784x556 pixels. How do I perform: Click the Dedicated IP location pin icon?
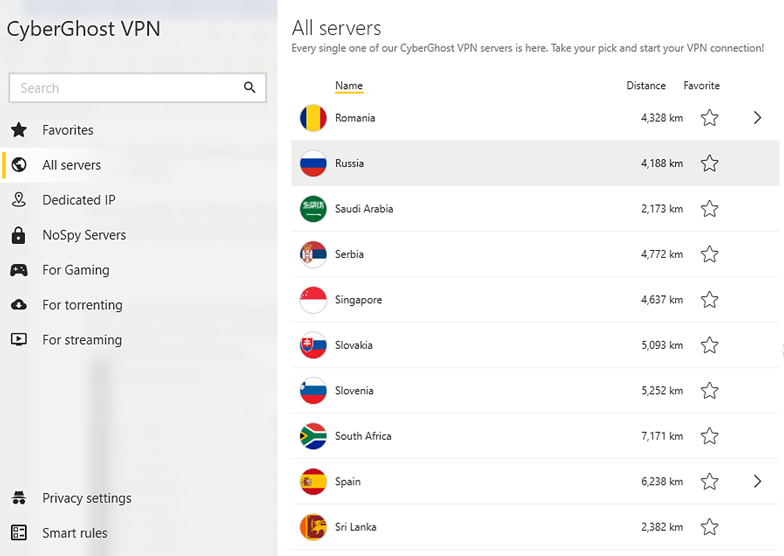pos(18,200)
